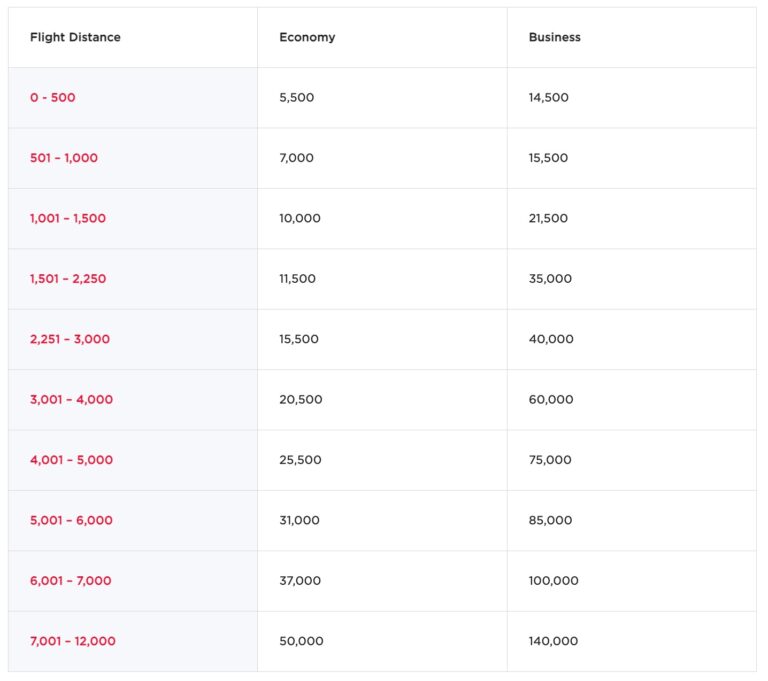Click the Flight Distance column header
Screen dimensions: 768x681
[75, 37]
